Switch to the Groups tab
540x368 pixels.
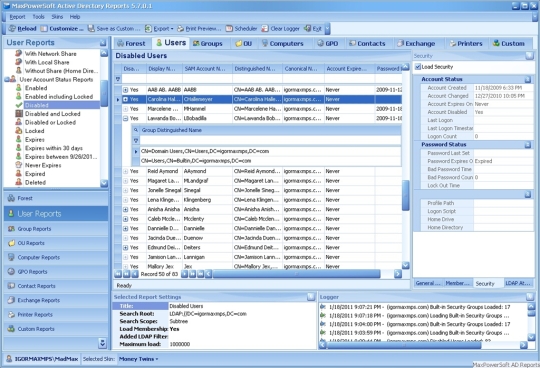click(208, 43)
